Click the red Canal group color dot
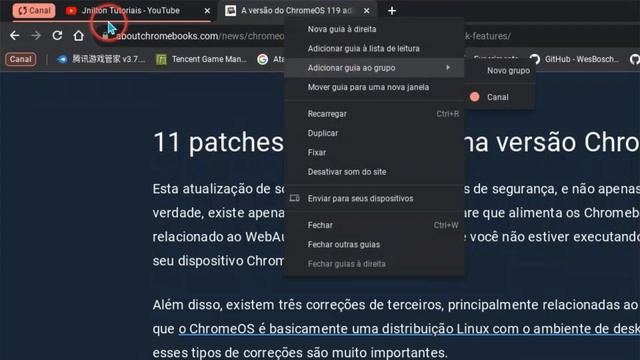640x360 pixels. pyautogui.click(x=474, y=97)
